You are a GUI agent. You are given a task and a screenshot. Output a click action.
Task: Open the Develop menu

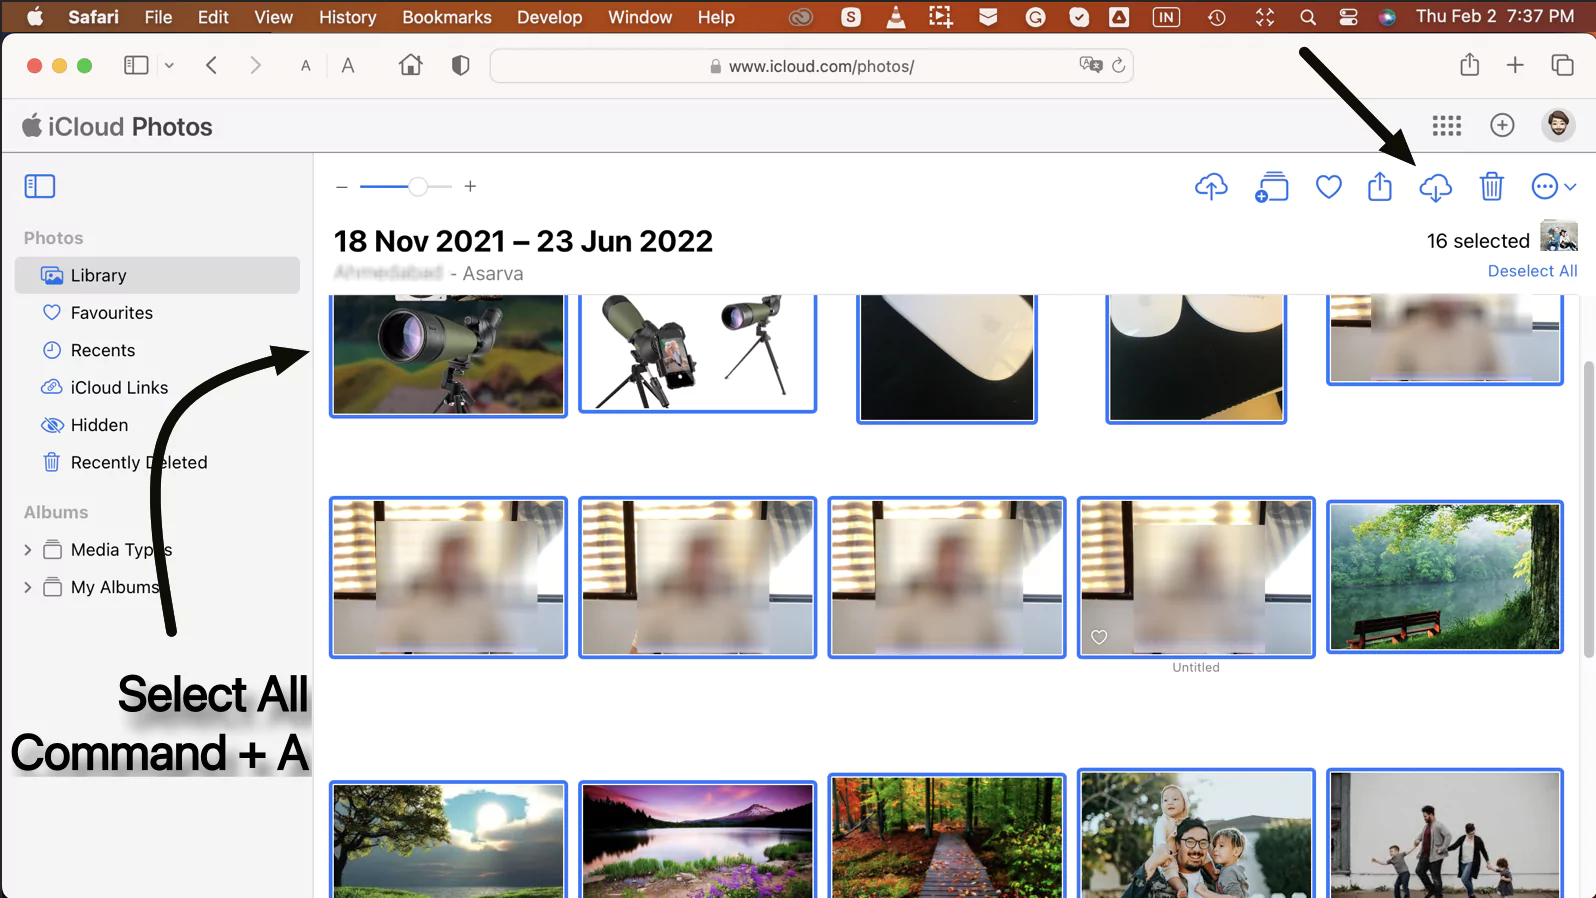[x=549, y=17]
